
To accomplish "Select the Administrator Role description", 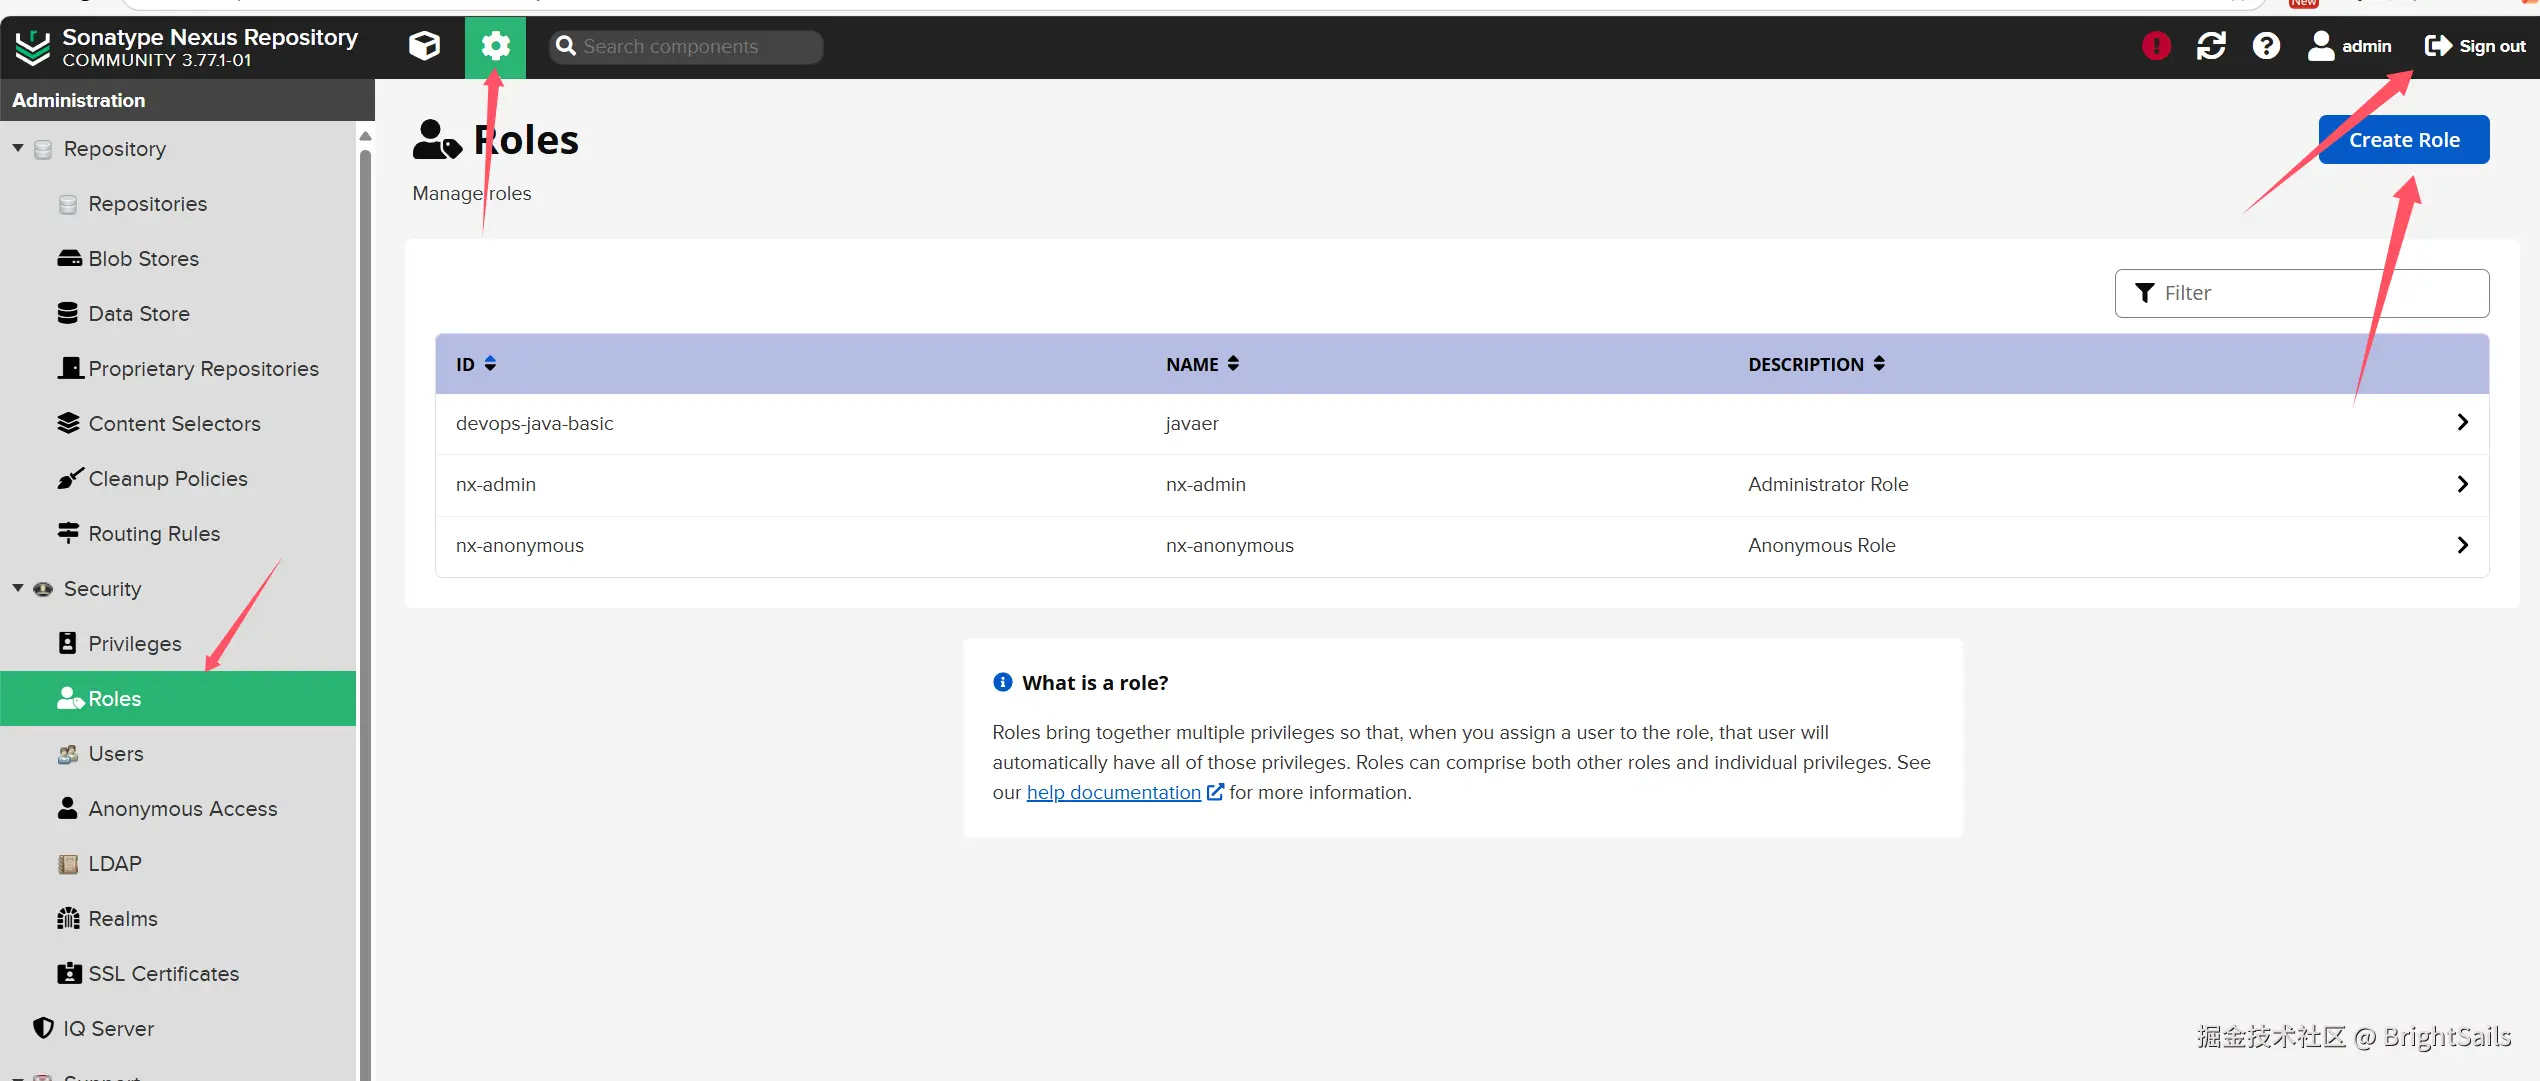I will coord(1828,485).
